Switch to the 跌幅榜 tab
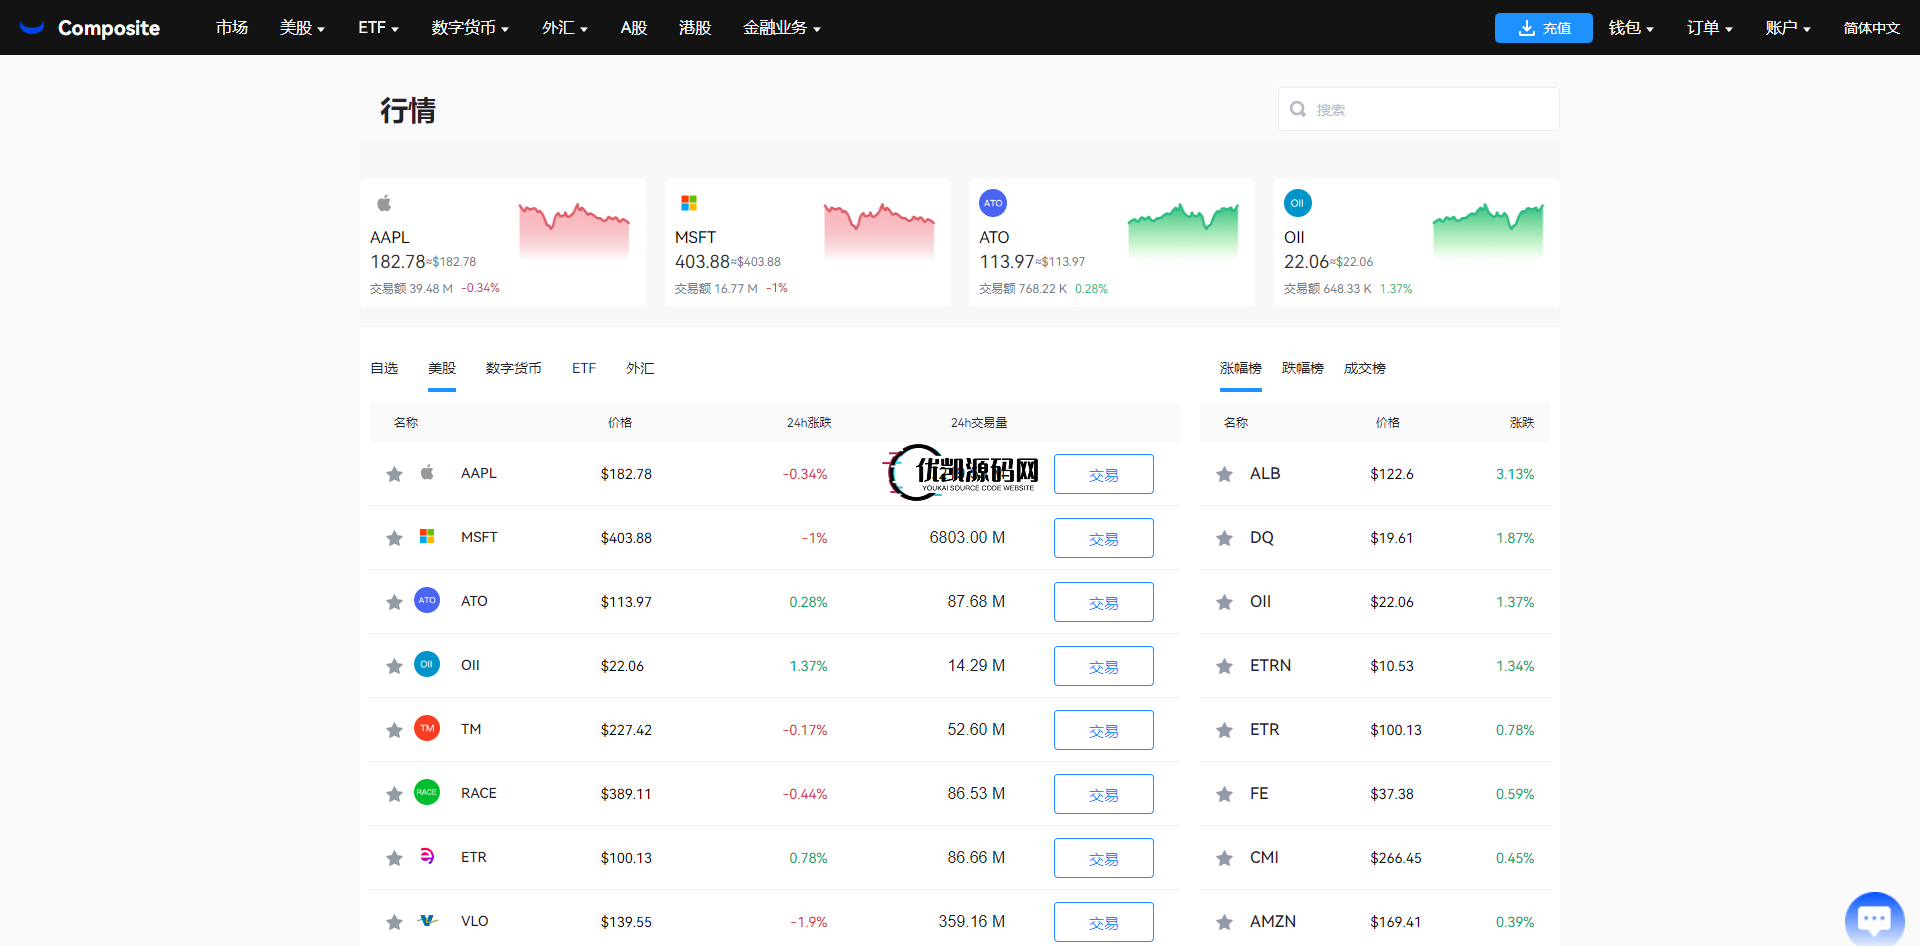 (1302, 368)
